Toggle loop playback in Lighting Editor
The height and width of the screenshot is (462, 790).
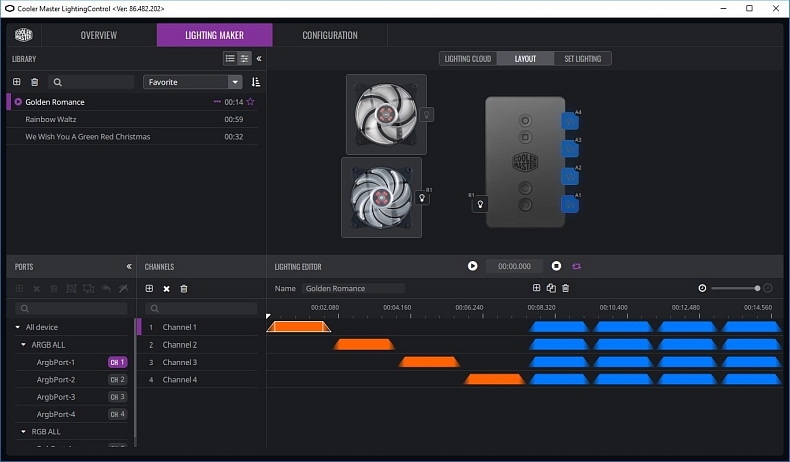pyautogui.click(x=576, y=266)
